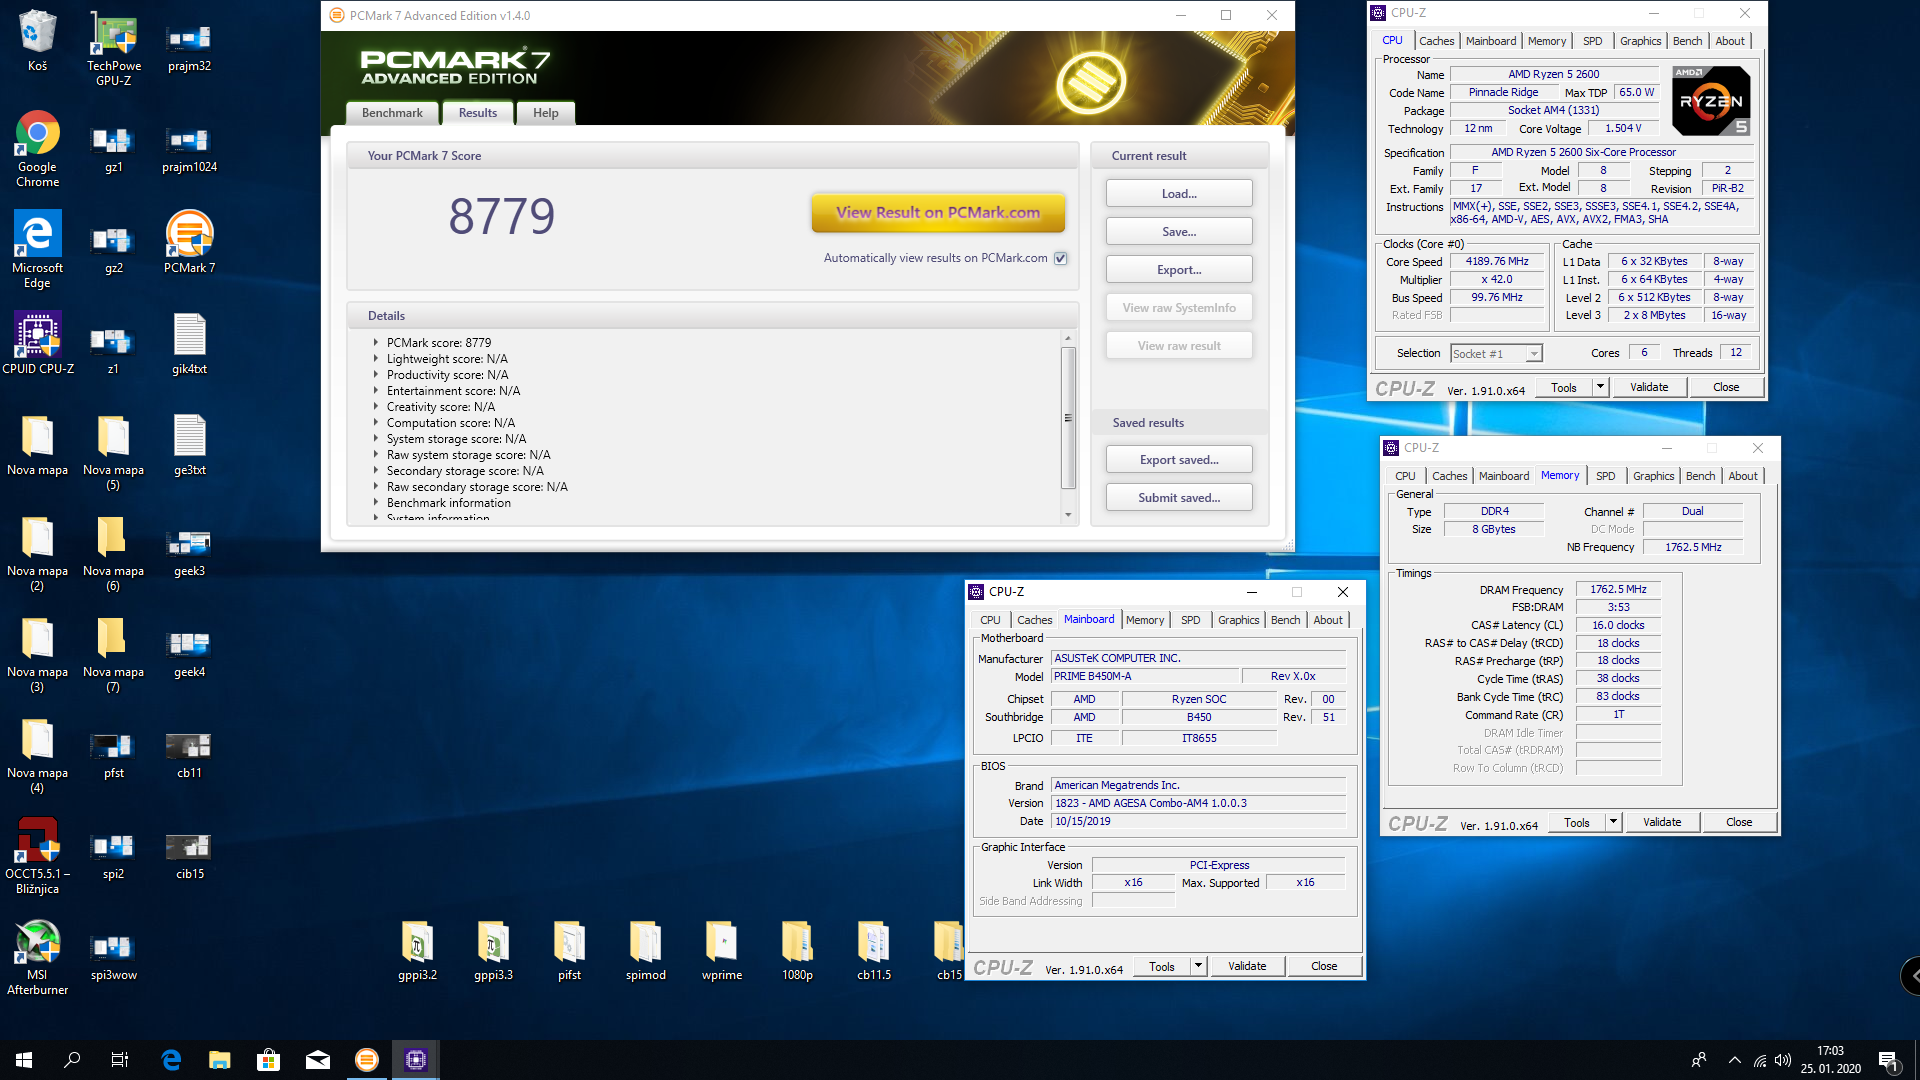1920x1080 pixels.
Task: Expand the Productivity score row
Action: coord(376,374)
